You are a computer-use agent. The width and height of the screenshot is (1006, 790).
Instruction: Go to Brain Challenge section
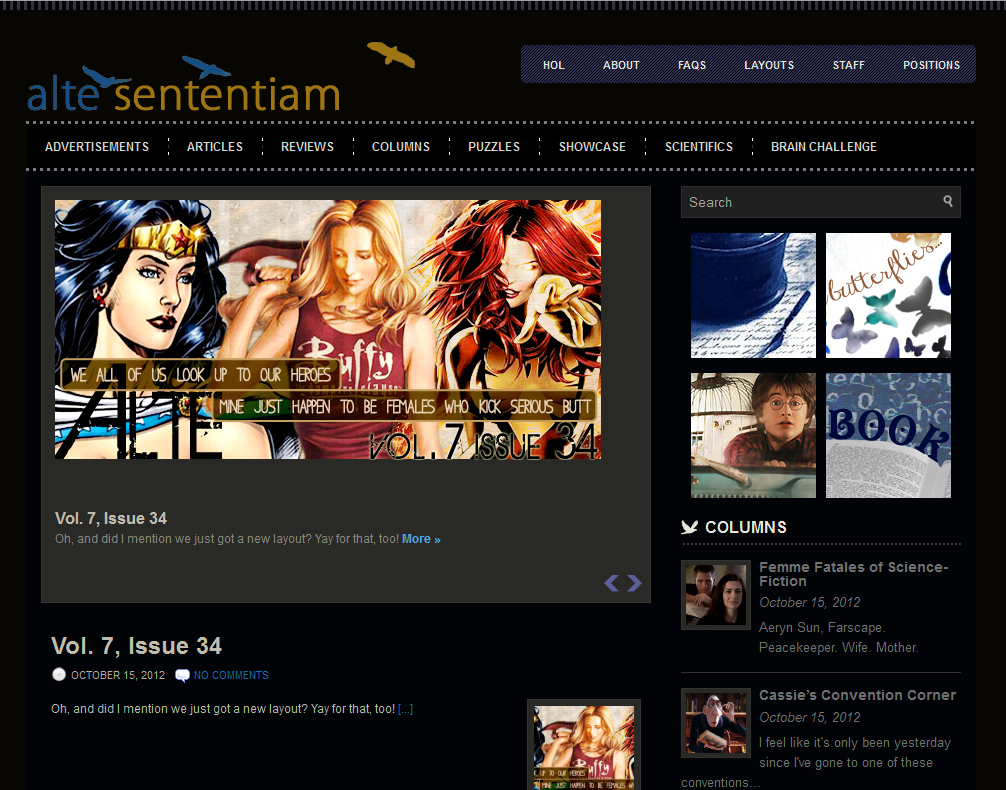(x=824, y=146)
